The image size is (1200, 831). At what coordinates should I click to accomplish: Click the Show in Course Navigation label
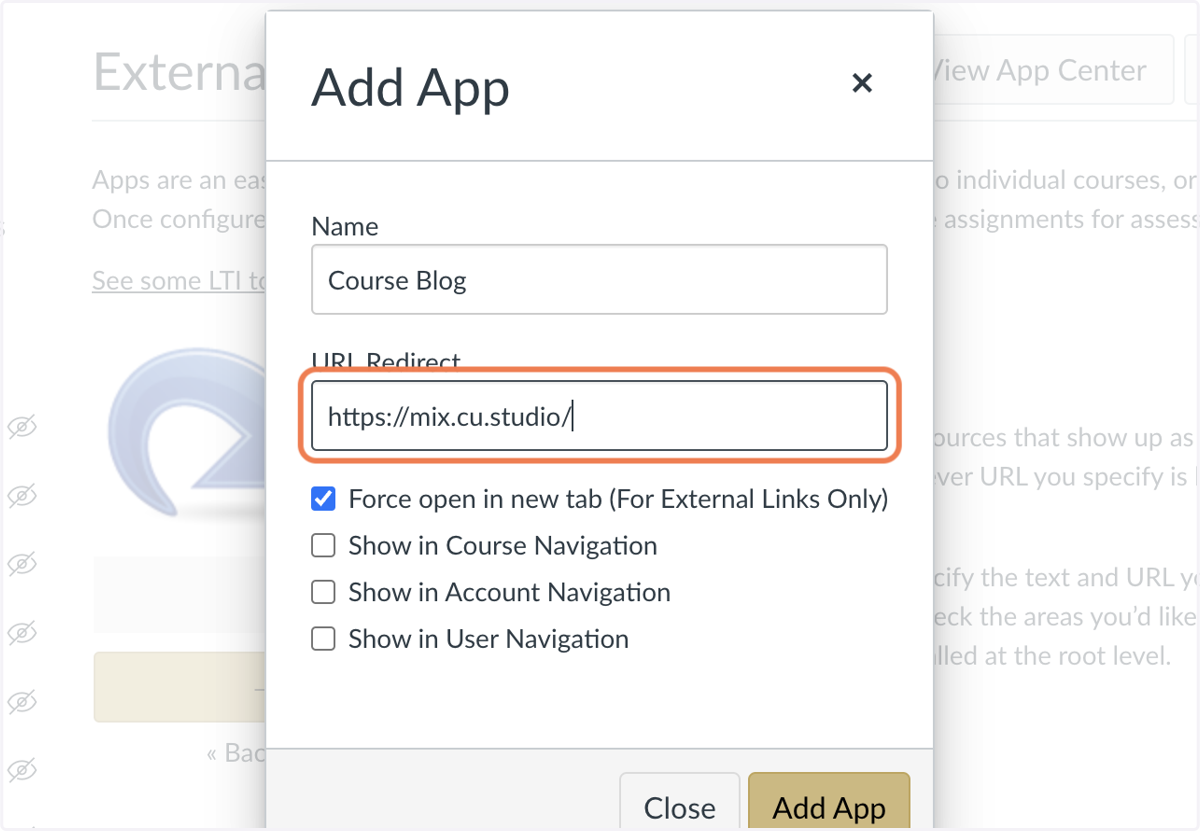[x=503, y=546]
